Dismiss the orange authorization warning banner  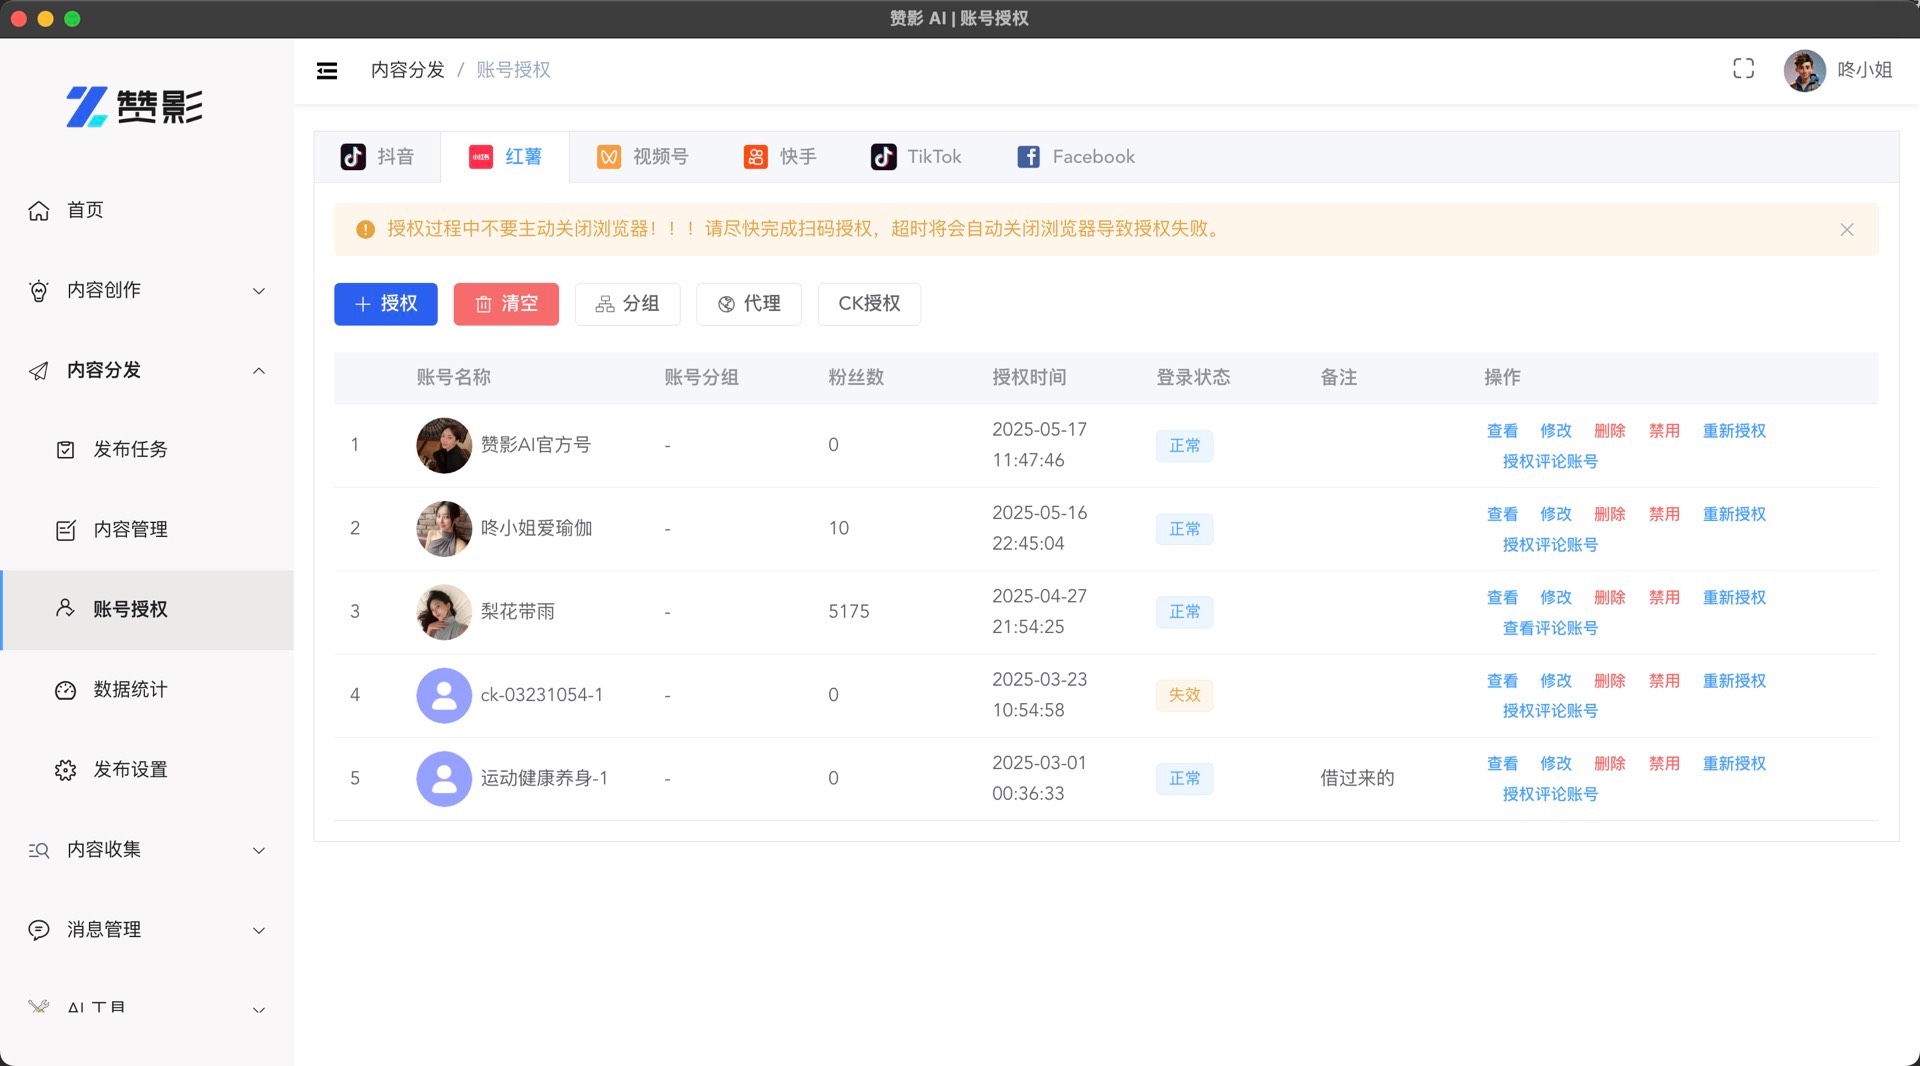pos(1846,230)
